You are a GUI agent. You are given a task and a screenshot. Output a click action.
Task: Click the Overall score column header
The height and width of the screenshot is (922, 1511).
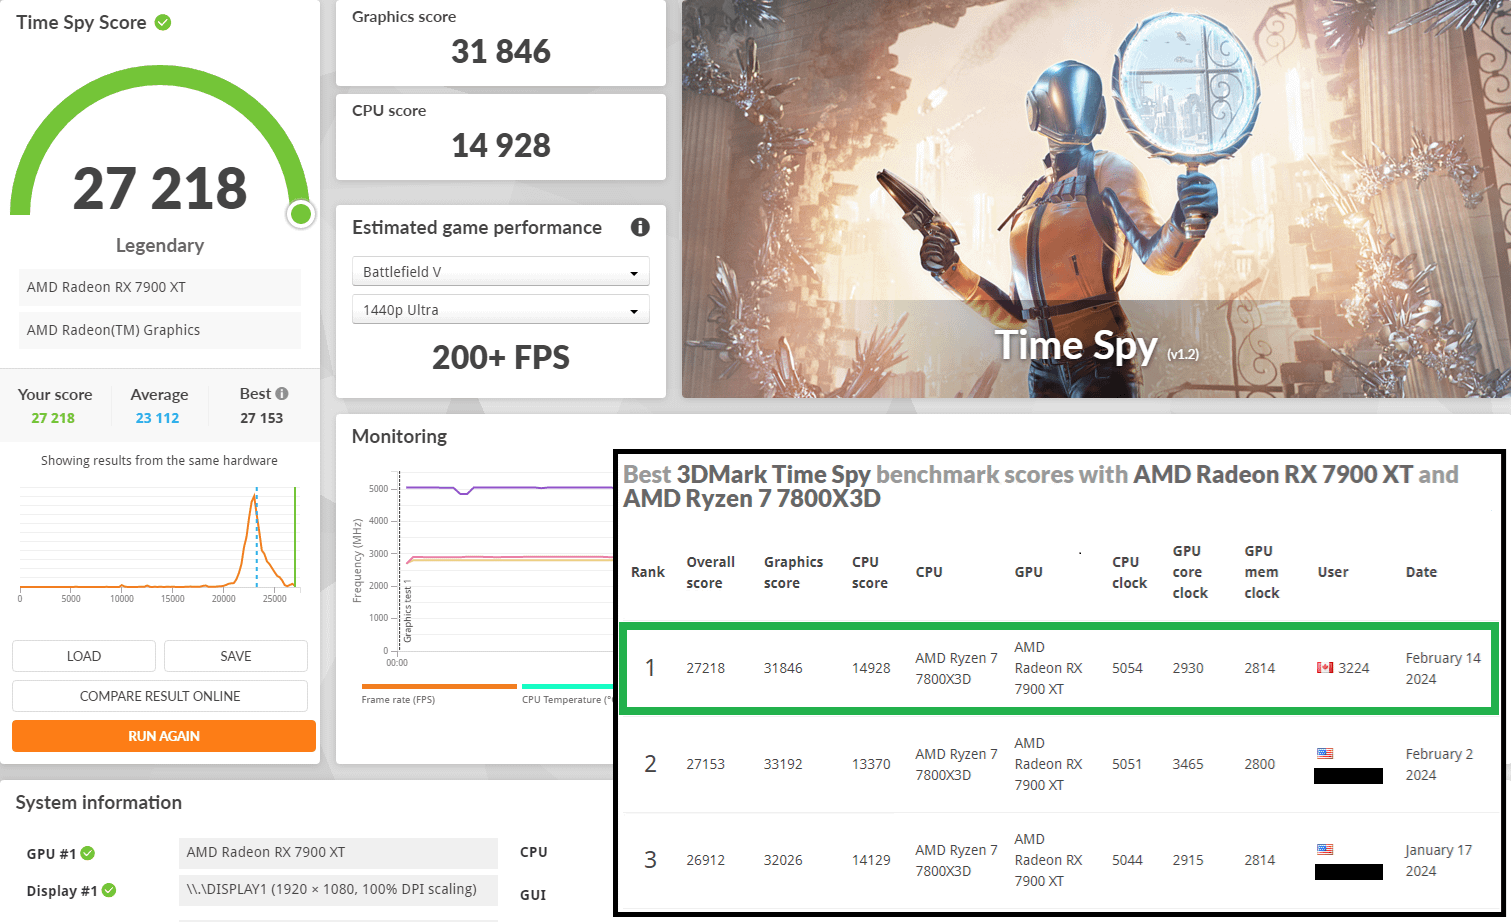point(710,572)
